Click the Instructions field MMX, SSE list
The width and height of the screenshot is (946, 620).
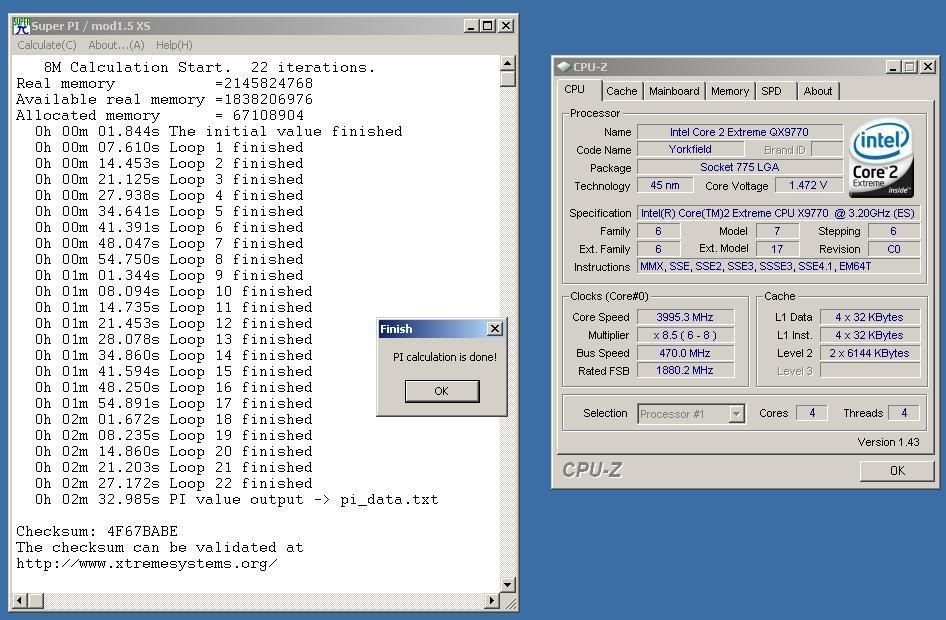click(x=778, y=266)
